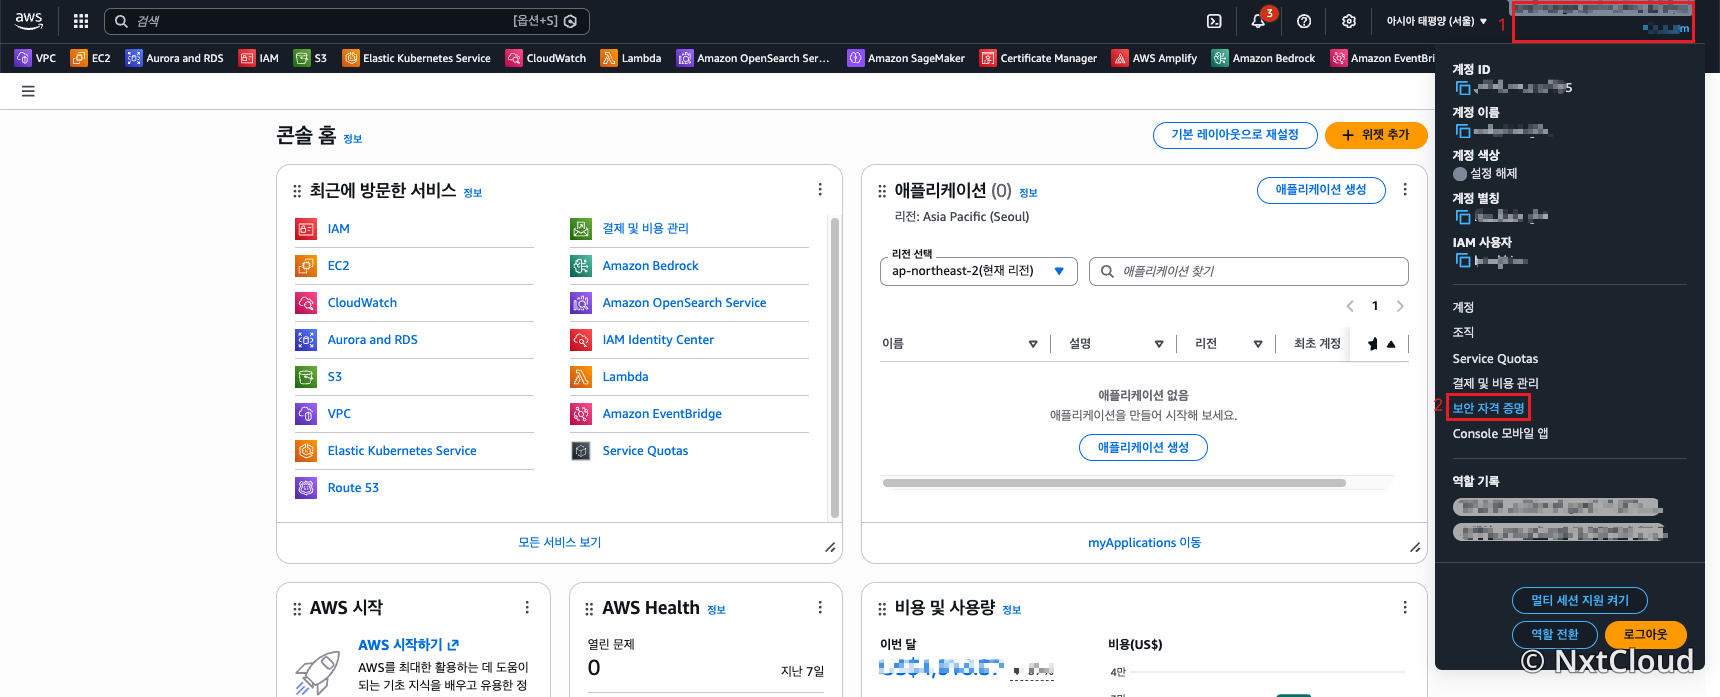1720x697 pixels.
Task: Toggle the side navigation hamburger menu
Action: (x=28, y=91)
